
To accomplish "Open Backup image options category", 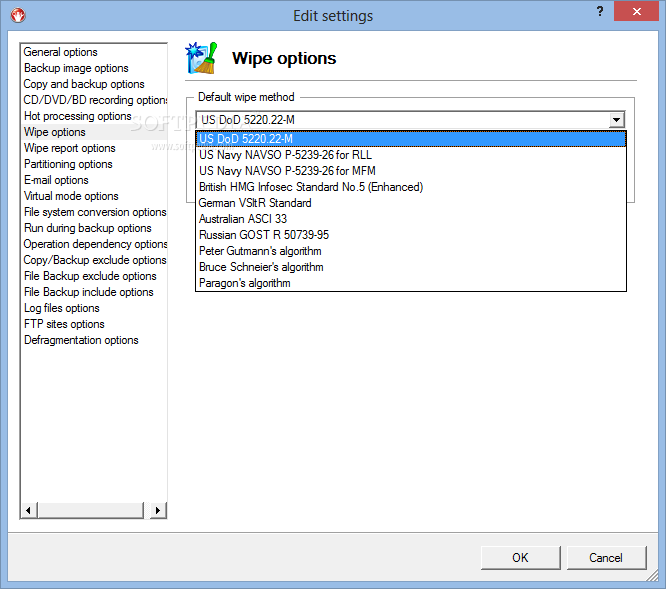I will point(94,68).
